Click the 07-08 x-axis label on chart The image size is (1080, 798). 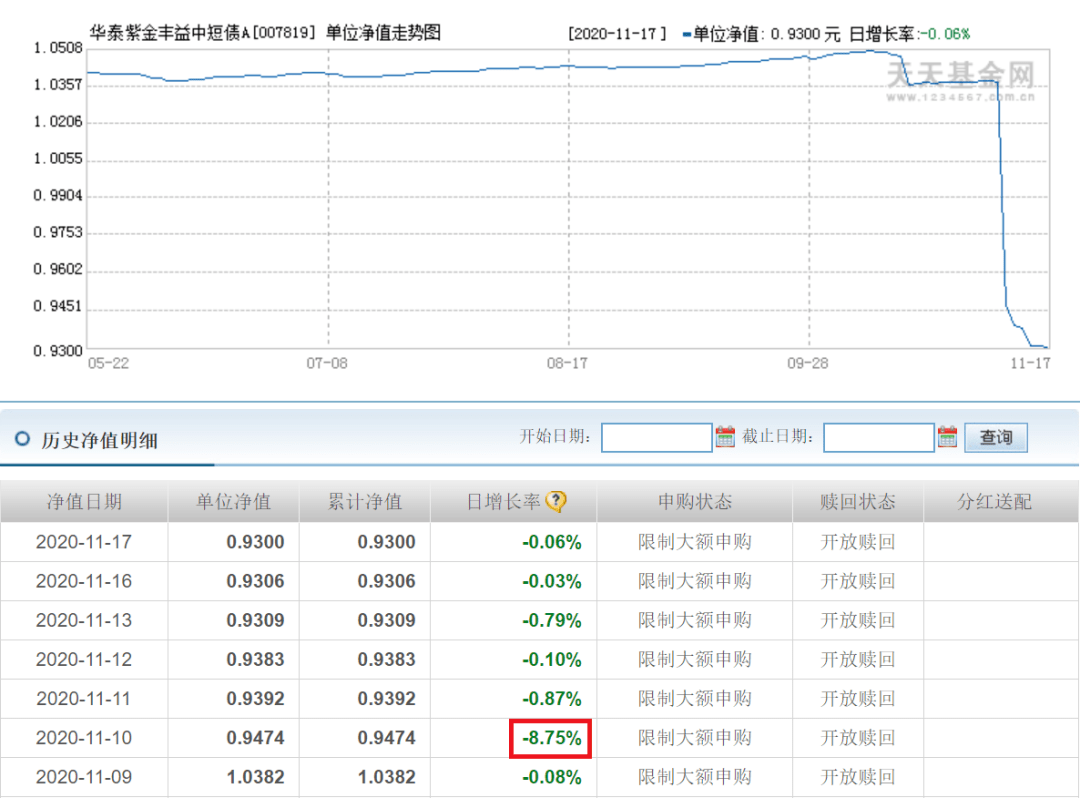click(327, 363)
